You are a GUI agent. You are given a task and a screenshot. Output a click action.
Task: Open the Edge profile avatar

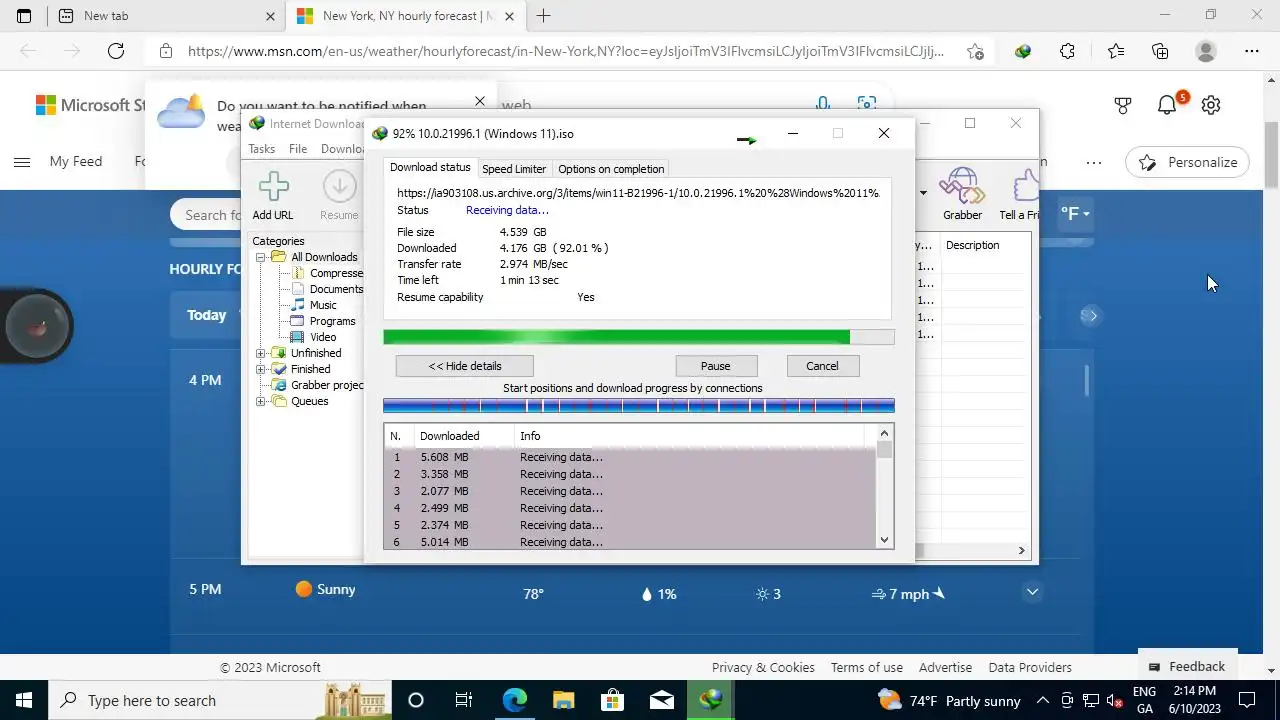pos(1206,51)
